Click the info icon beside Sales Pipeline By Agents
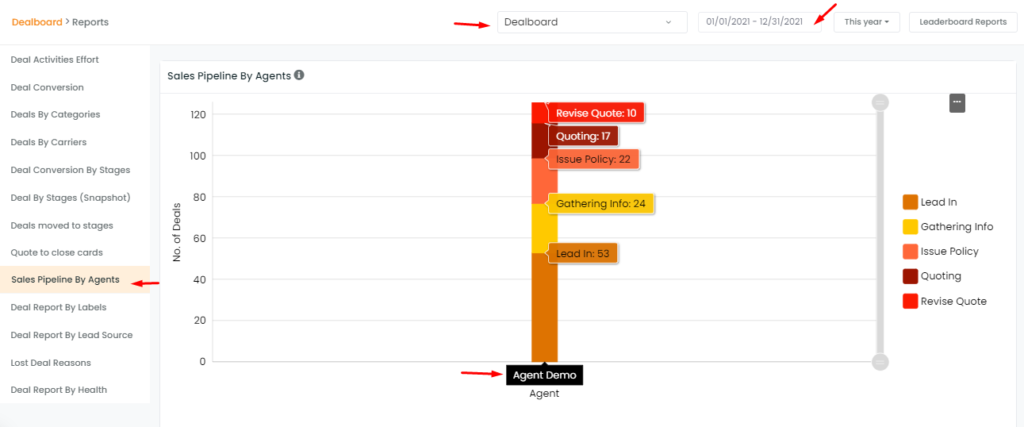Viewport: 1024px width, 427px height. [299, 75]
